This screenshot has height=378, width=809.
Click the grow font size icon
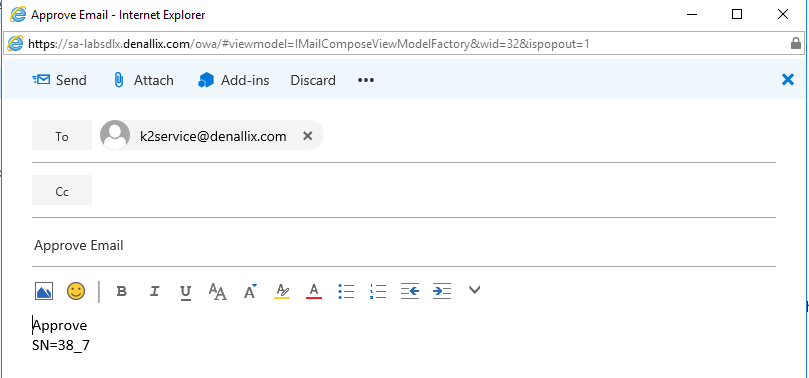pos(250,291)
